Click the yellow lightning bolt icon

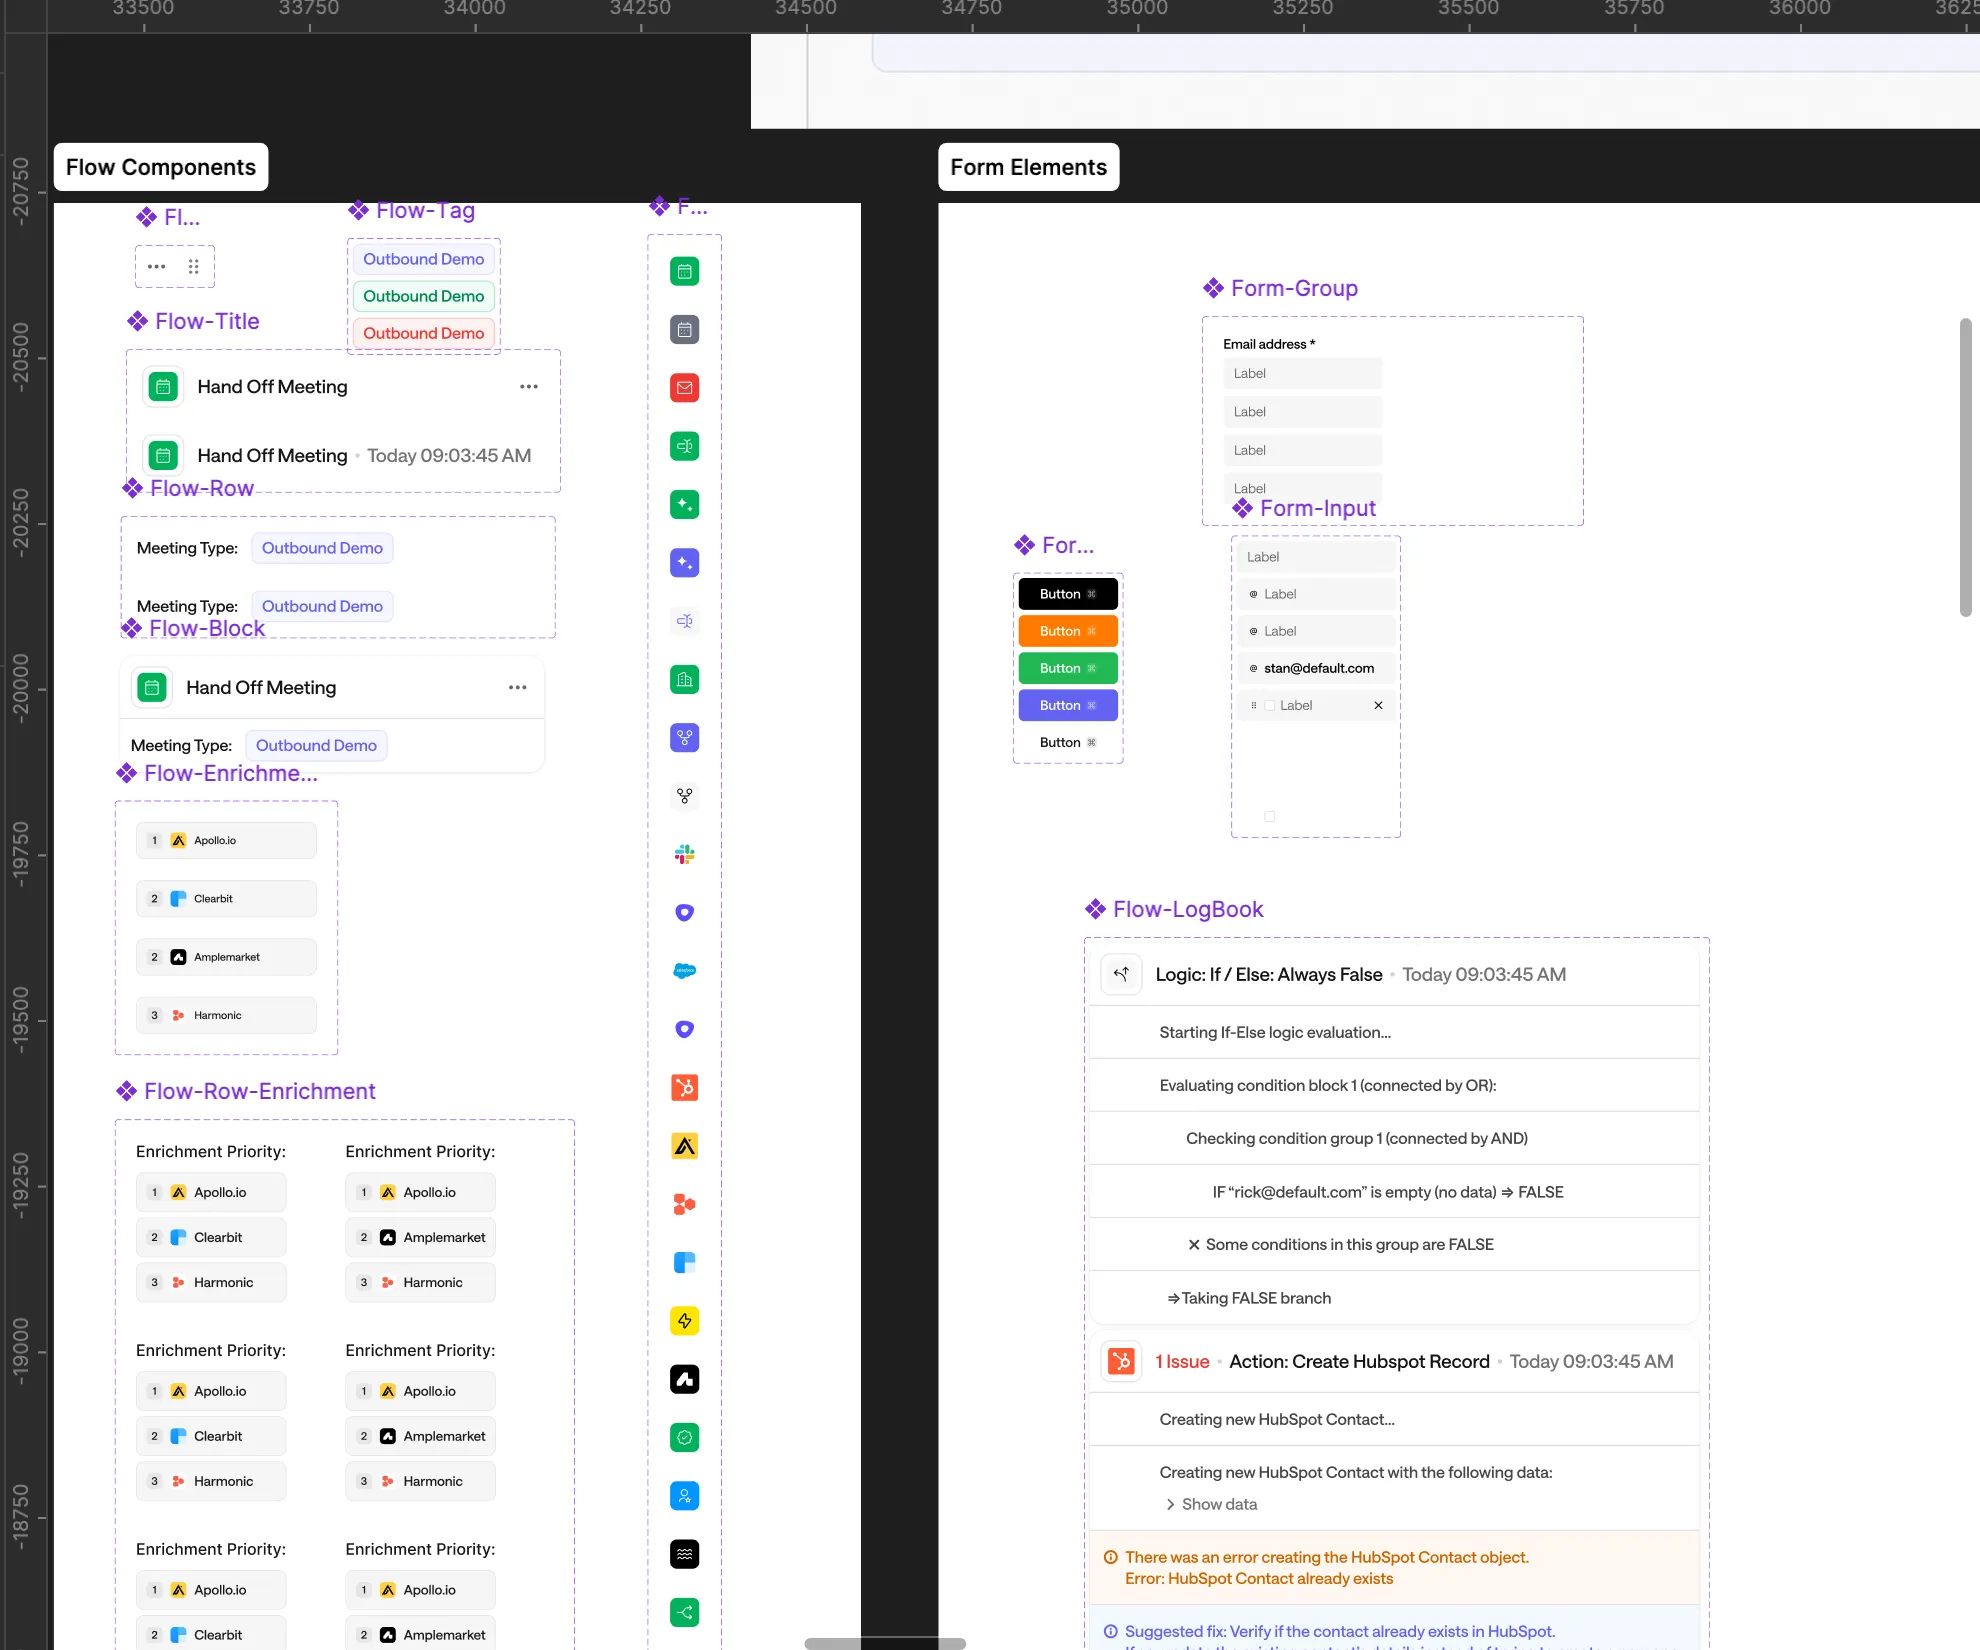684,1321
